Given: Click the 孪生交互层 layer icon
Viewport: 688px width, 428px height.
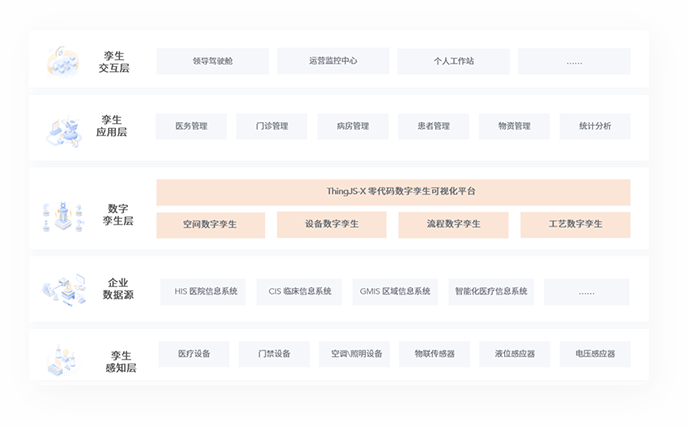Looking at the screenshot, I should pos(63,62).
